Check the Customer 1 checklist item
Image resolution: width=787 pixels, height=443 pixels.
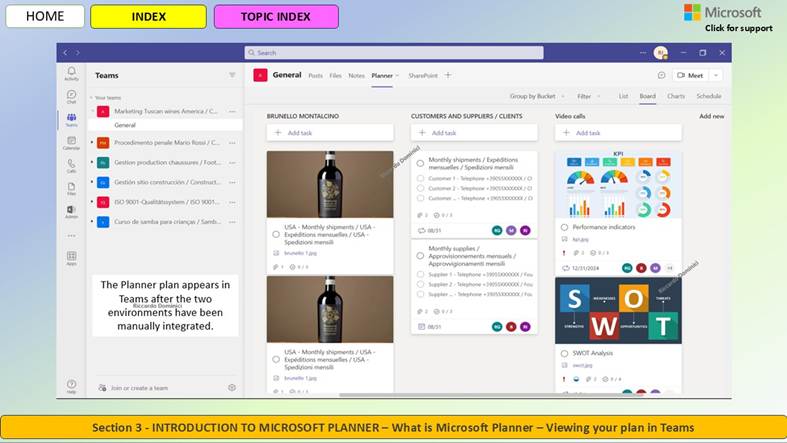click(x=421, y=178)
